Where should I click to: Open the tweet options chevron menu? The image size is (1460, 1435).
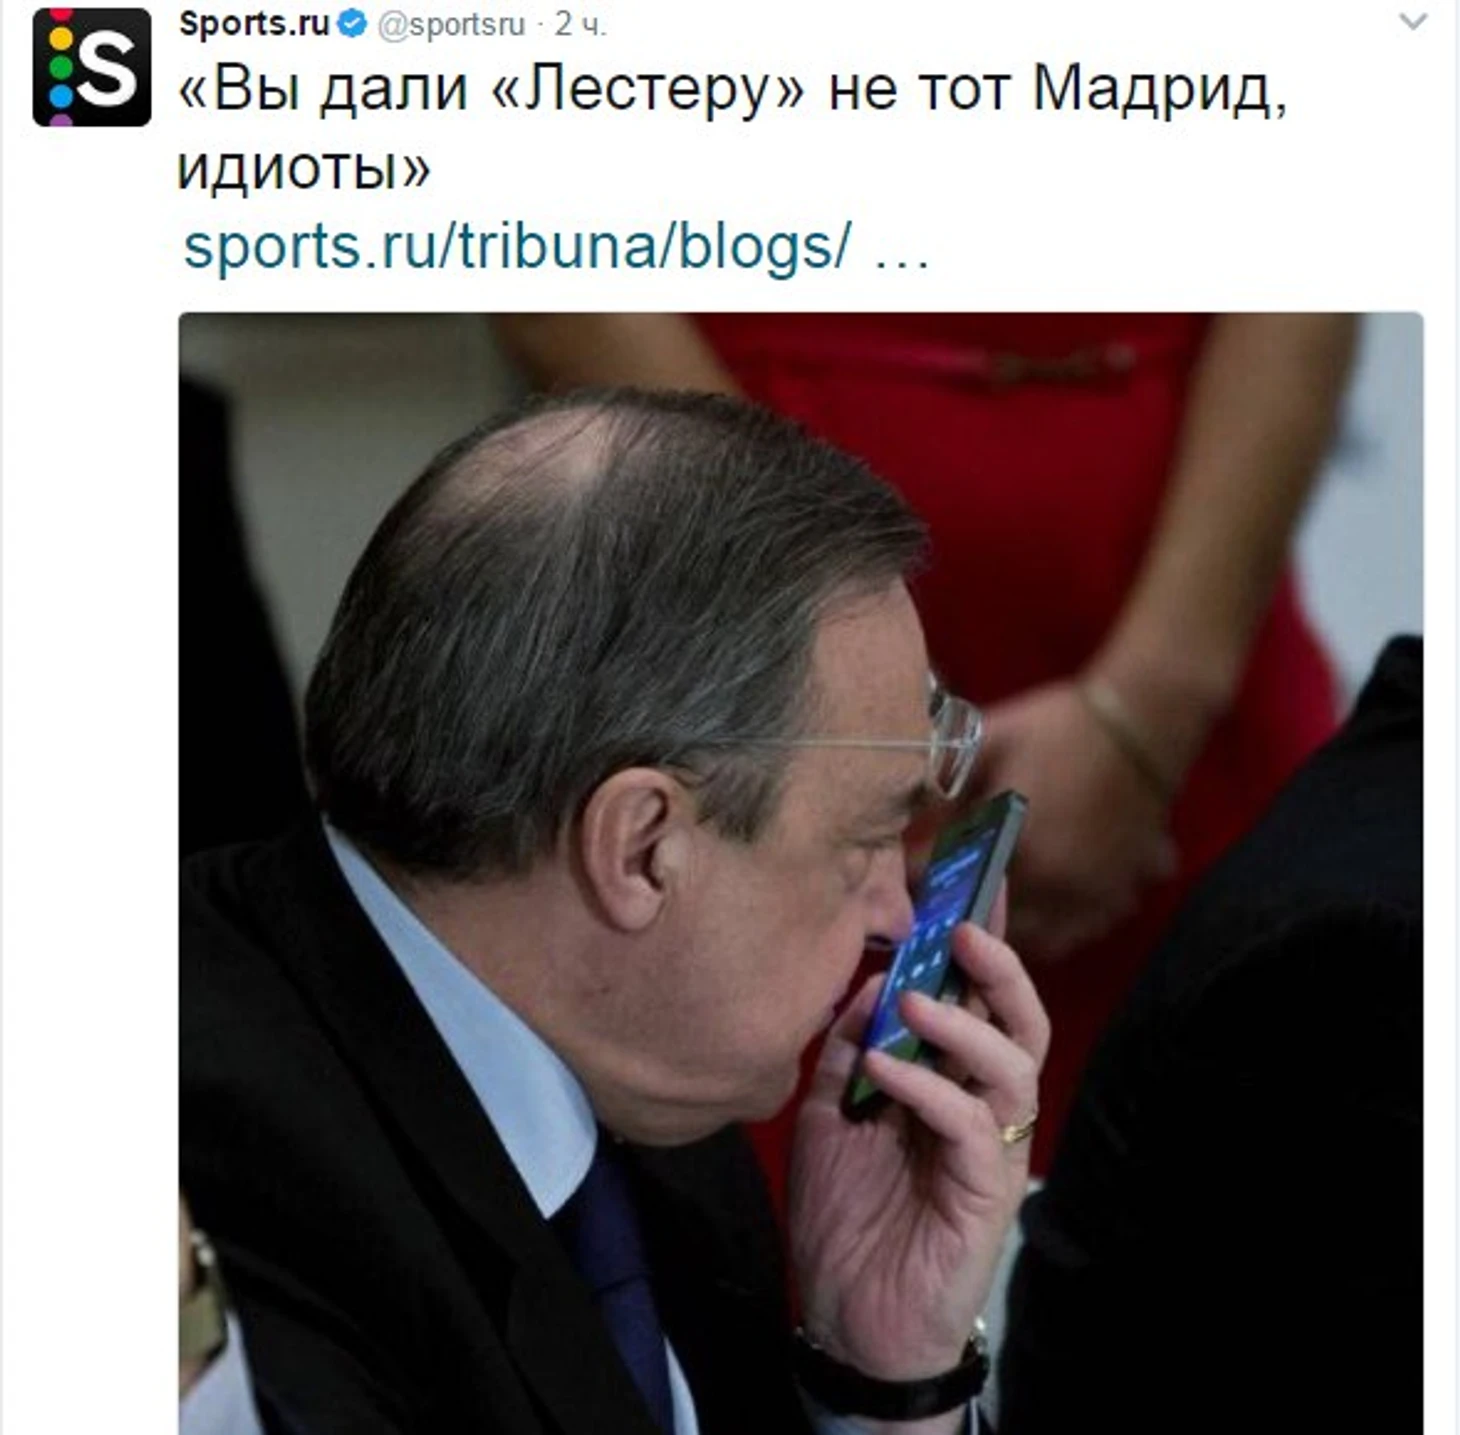1412,21
